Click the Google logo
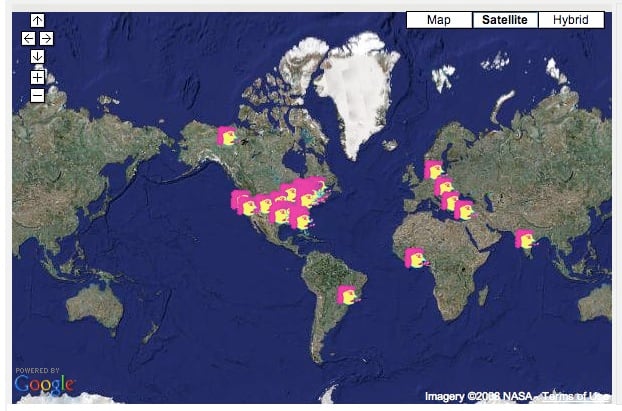 [44, 385]
